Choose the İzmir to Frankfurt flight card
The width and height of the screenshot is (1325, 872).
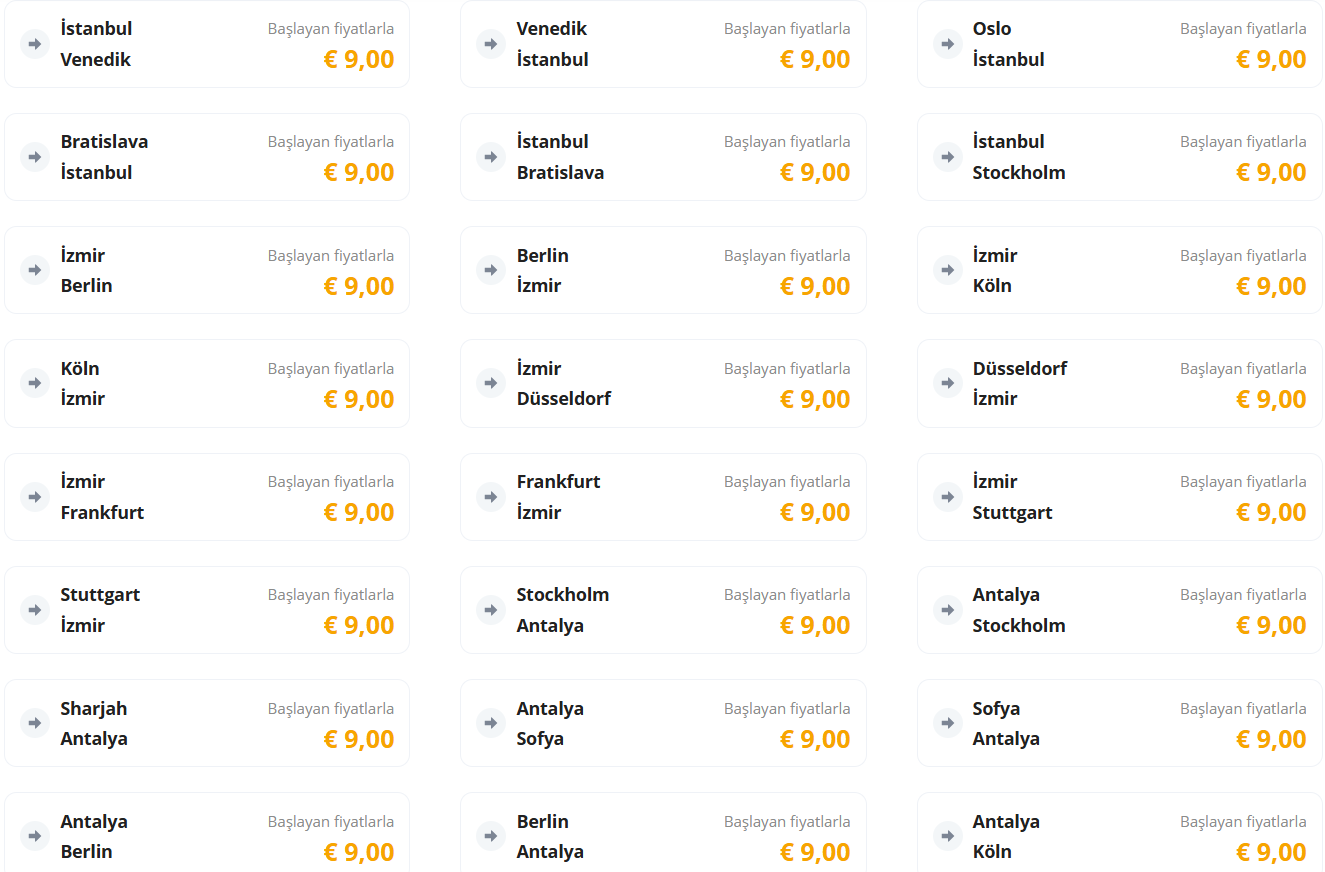(206, 497)
